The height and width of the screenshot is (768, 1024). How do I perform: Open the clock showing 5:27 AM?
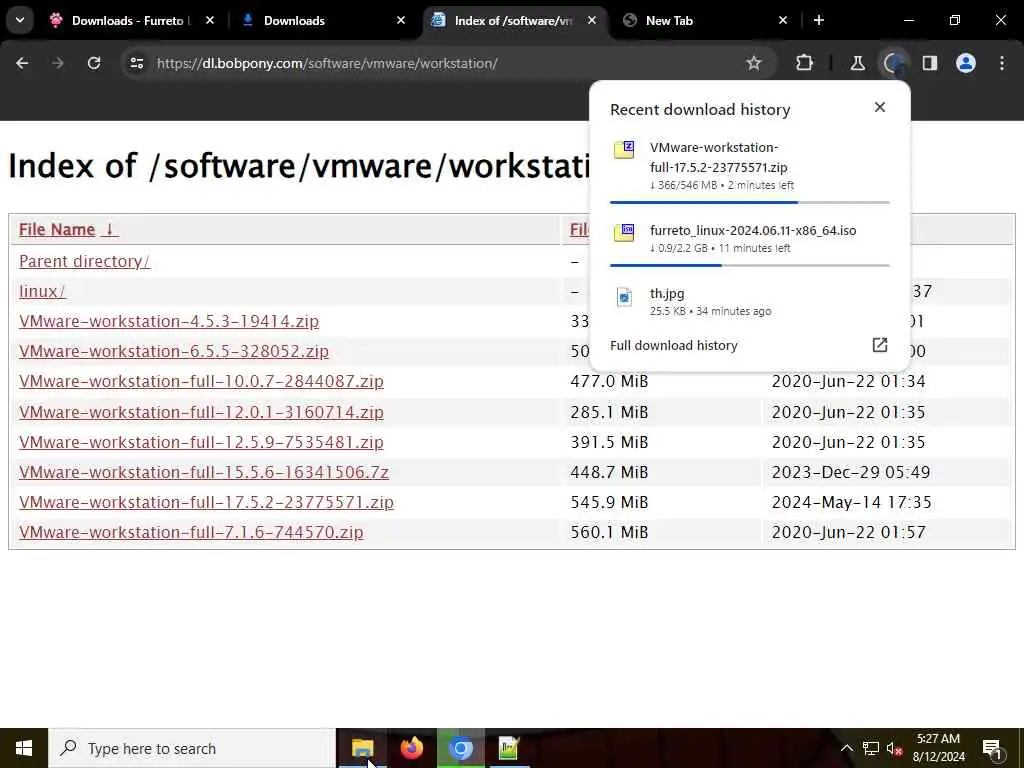(x=938, y=748)
